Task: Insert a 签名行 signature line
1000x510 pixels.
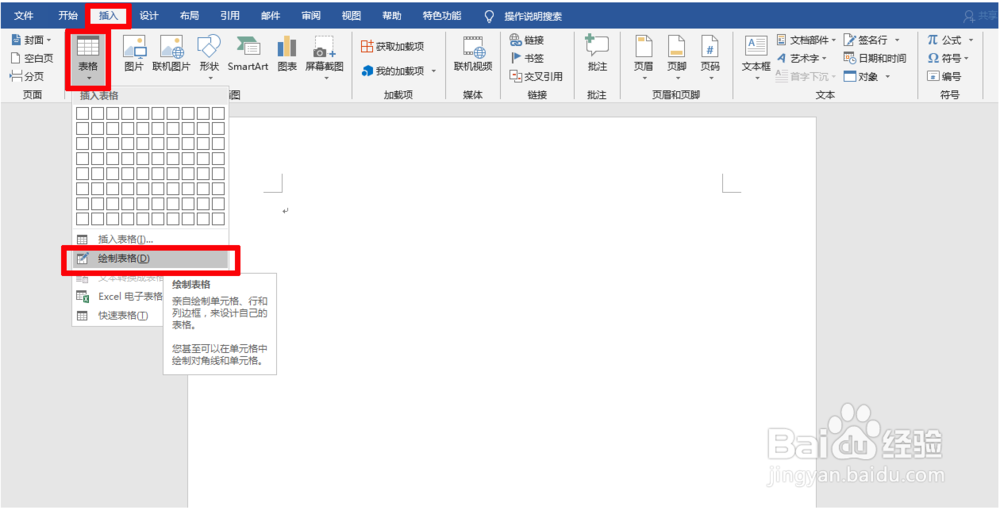Action: point(871,40)
